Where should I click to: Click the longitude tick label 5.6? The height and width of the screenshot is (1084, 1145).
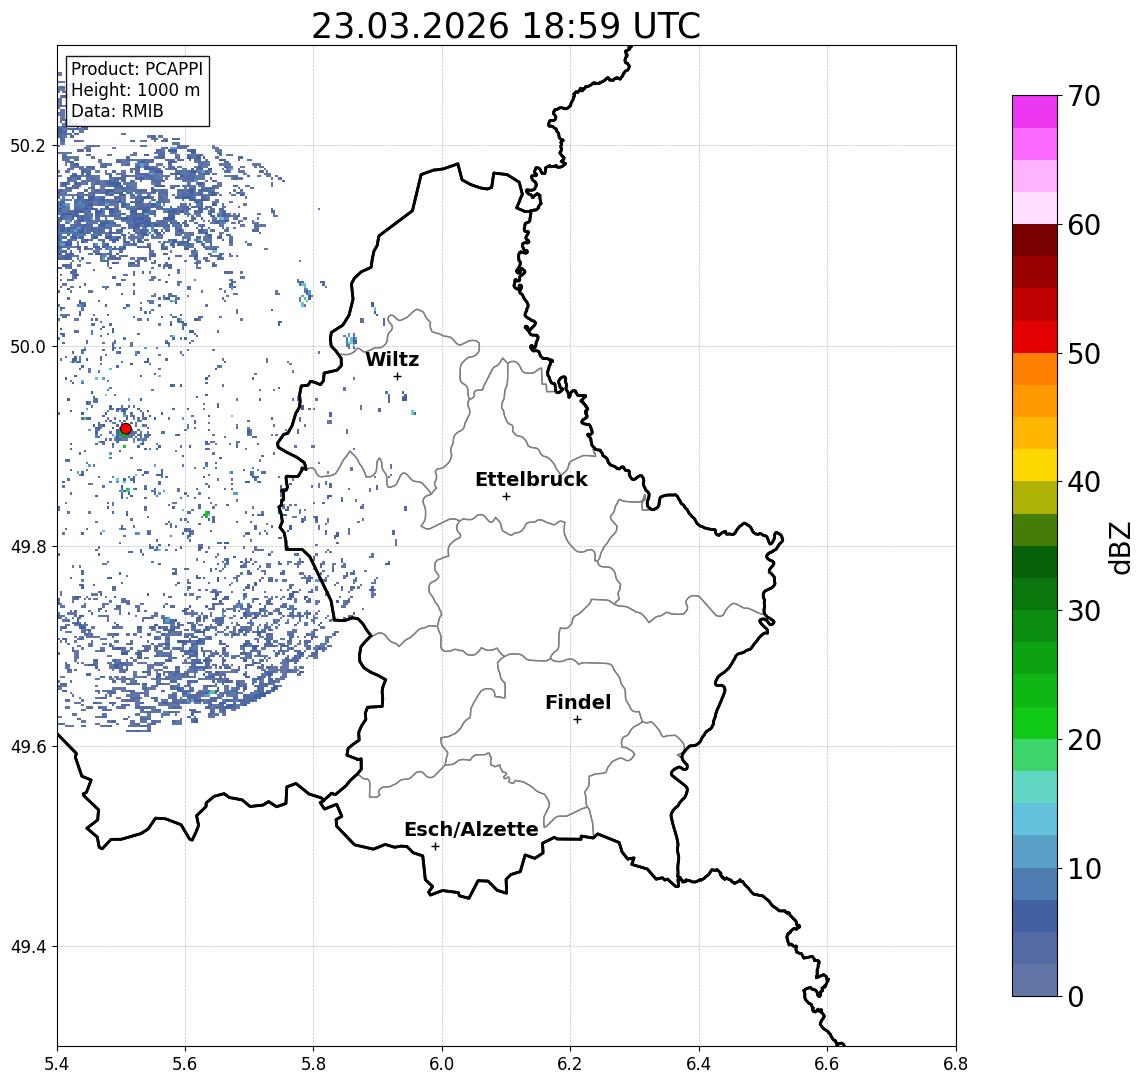[x=185, y=1064]
